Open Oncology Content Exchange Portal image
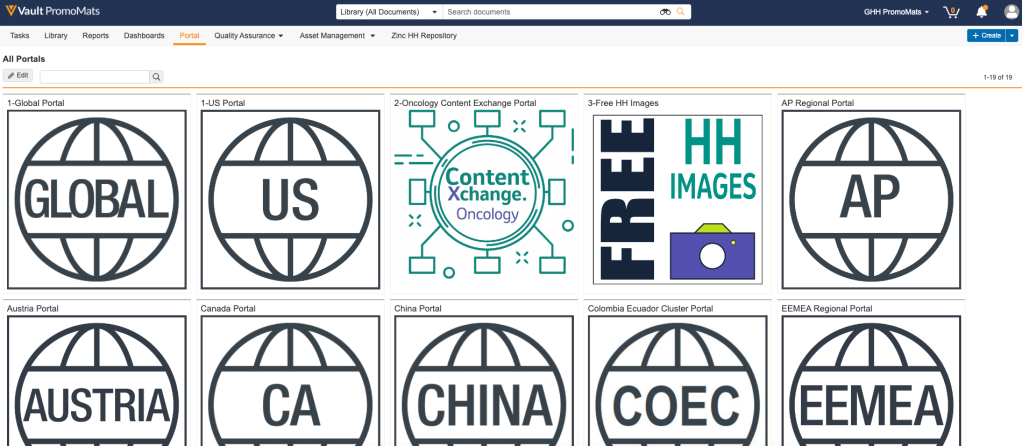1022x446 pixels. click(x=484, y=192)
